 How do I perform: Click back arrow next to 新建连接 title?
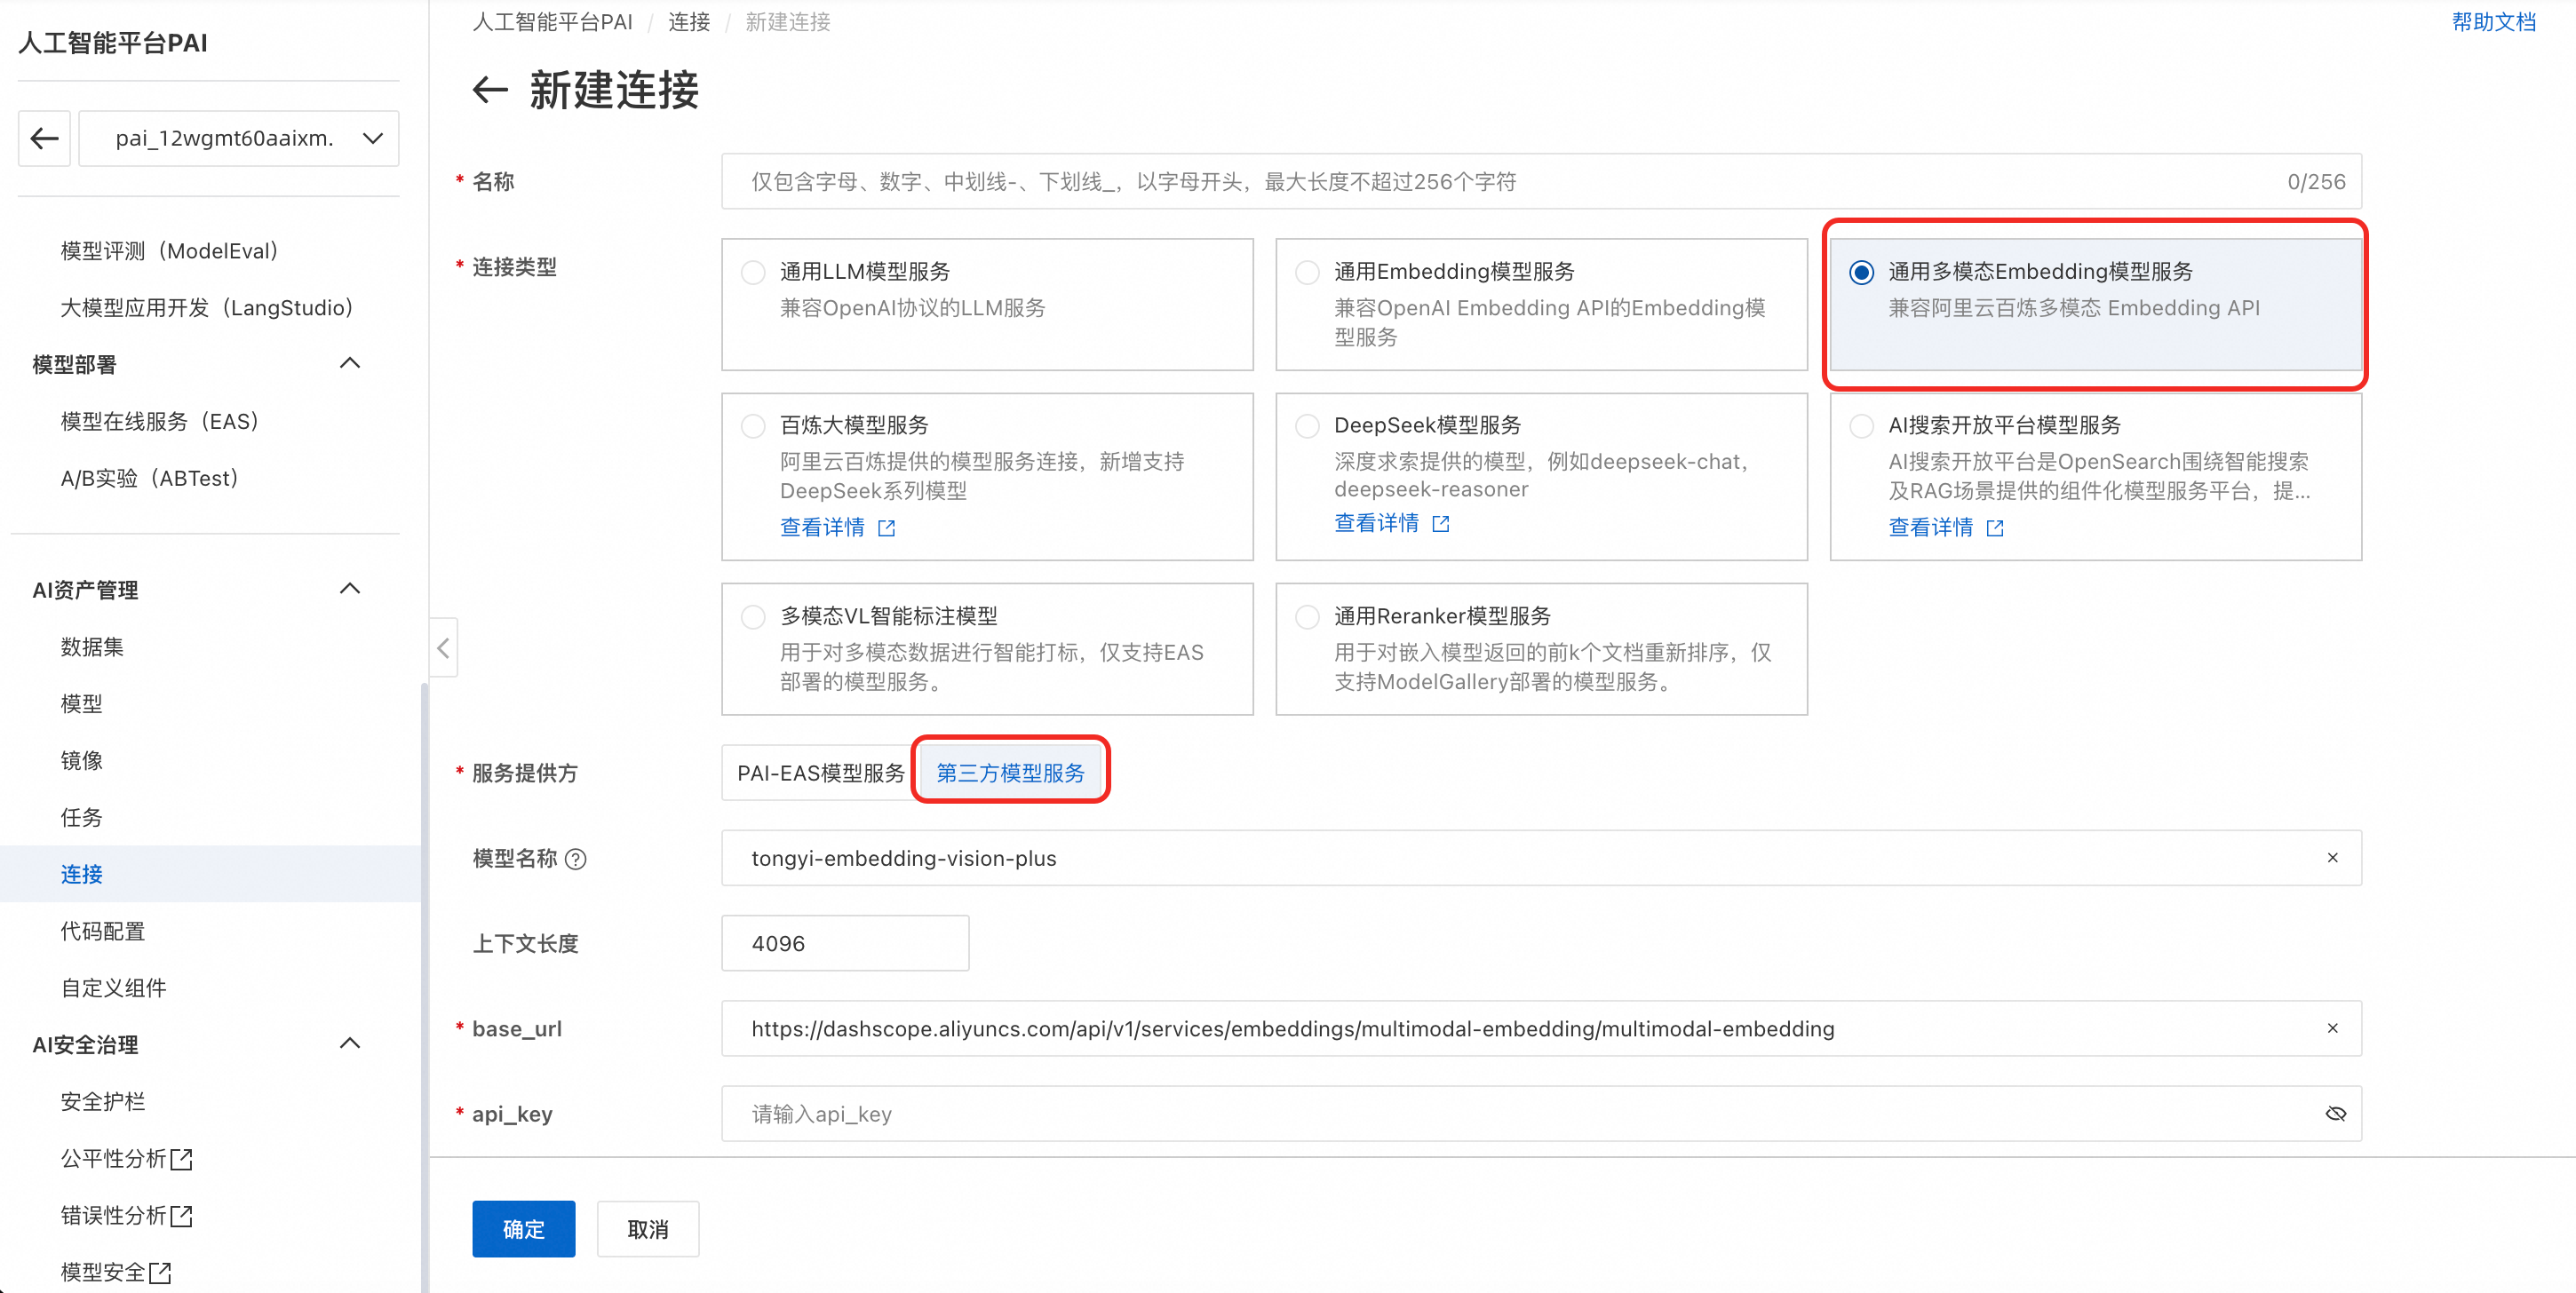490,90
